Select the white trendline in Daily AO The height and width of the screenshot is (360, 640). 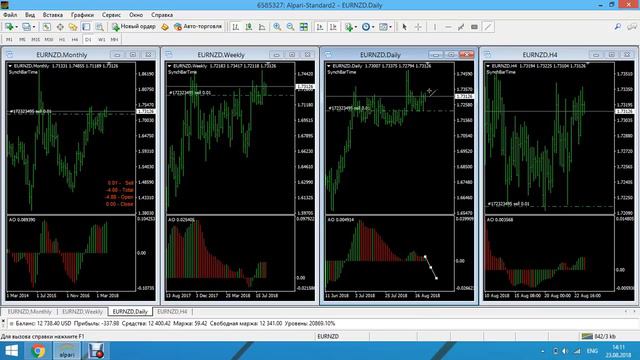(x=431, y=267)
